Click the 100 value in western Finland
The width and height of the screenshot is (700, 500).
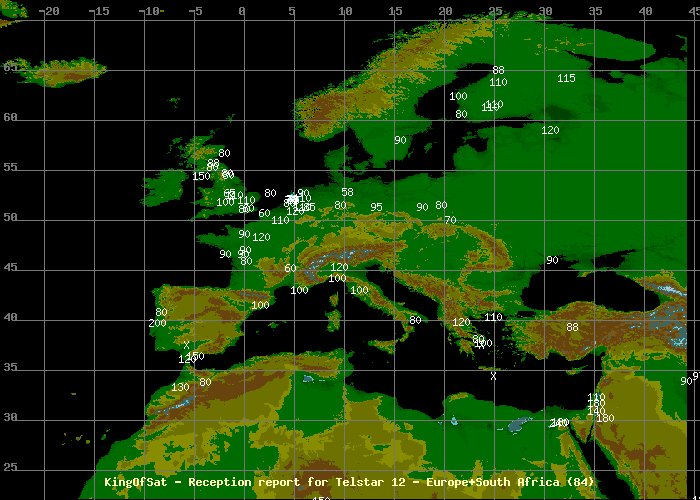tap(458, 96)
